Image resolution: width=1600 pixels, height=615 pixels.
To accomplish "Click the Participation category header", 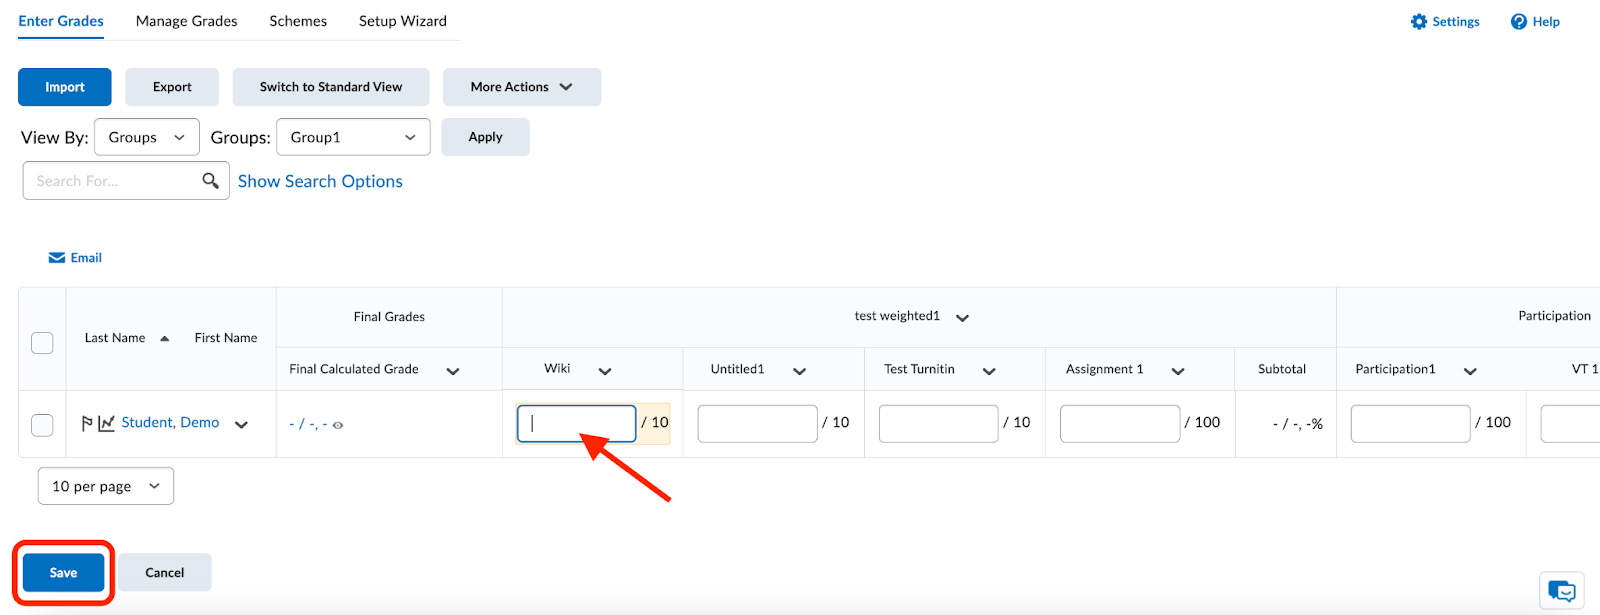I will coord(1554,316).
